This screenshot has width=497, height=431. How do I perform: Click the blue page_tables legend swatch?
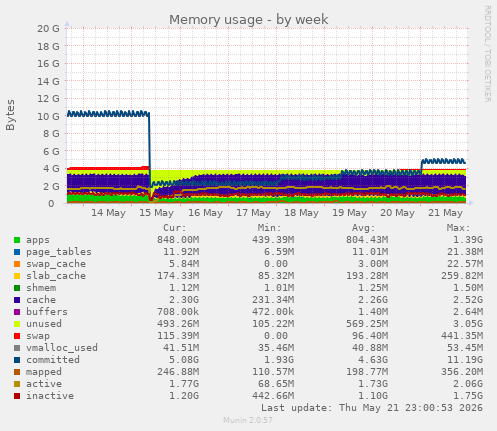pos(17,252)
